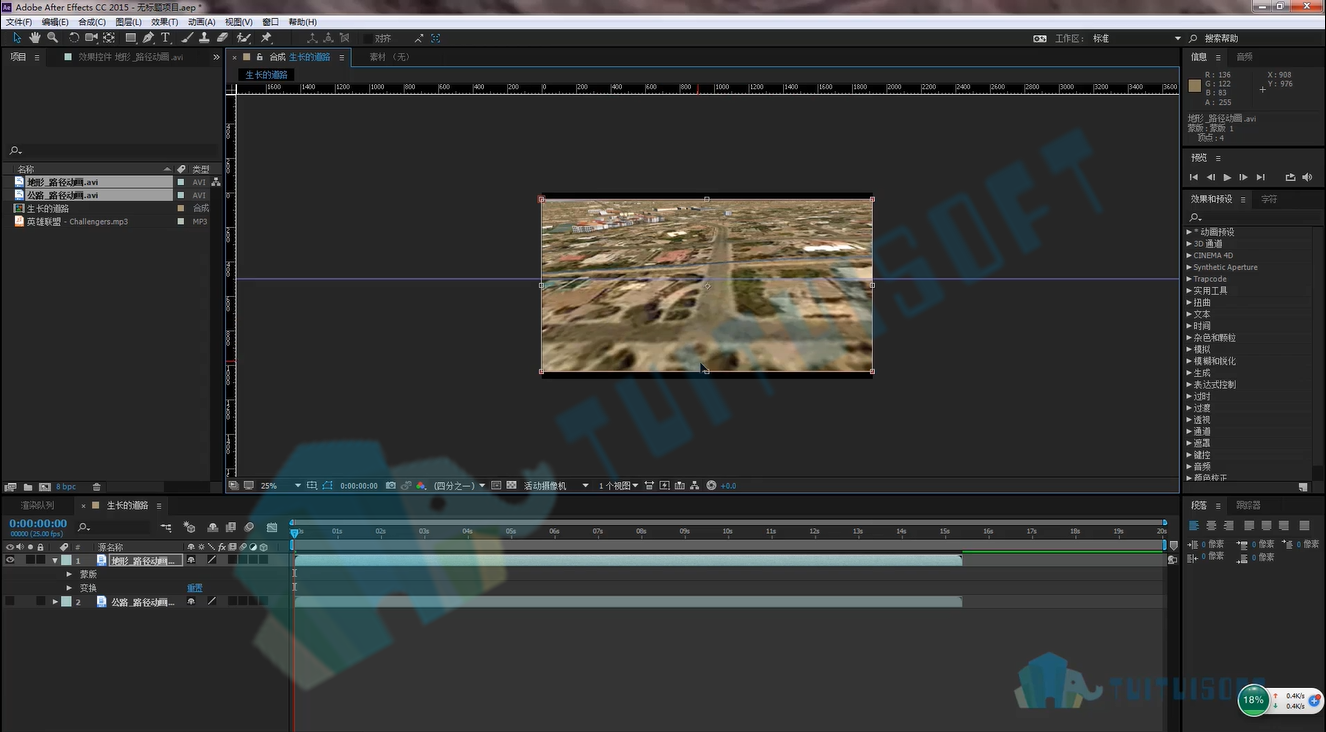Enable video visibility for layer 2

pos(10,602)
